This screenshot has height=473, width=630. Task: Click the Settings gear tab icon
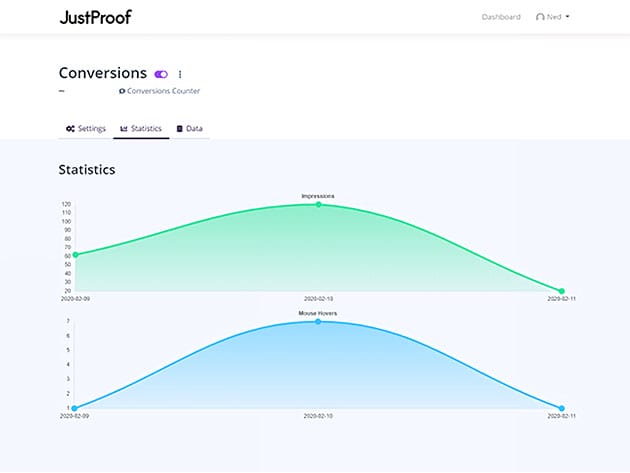(70, 129)
